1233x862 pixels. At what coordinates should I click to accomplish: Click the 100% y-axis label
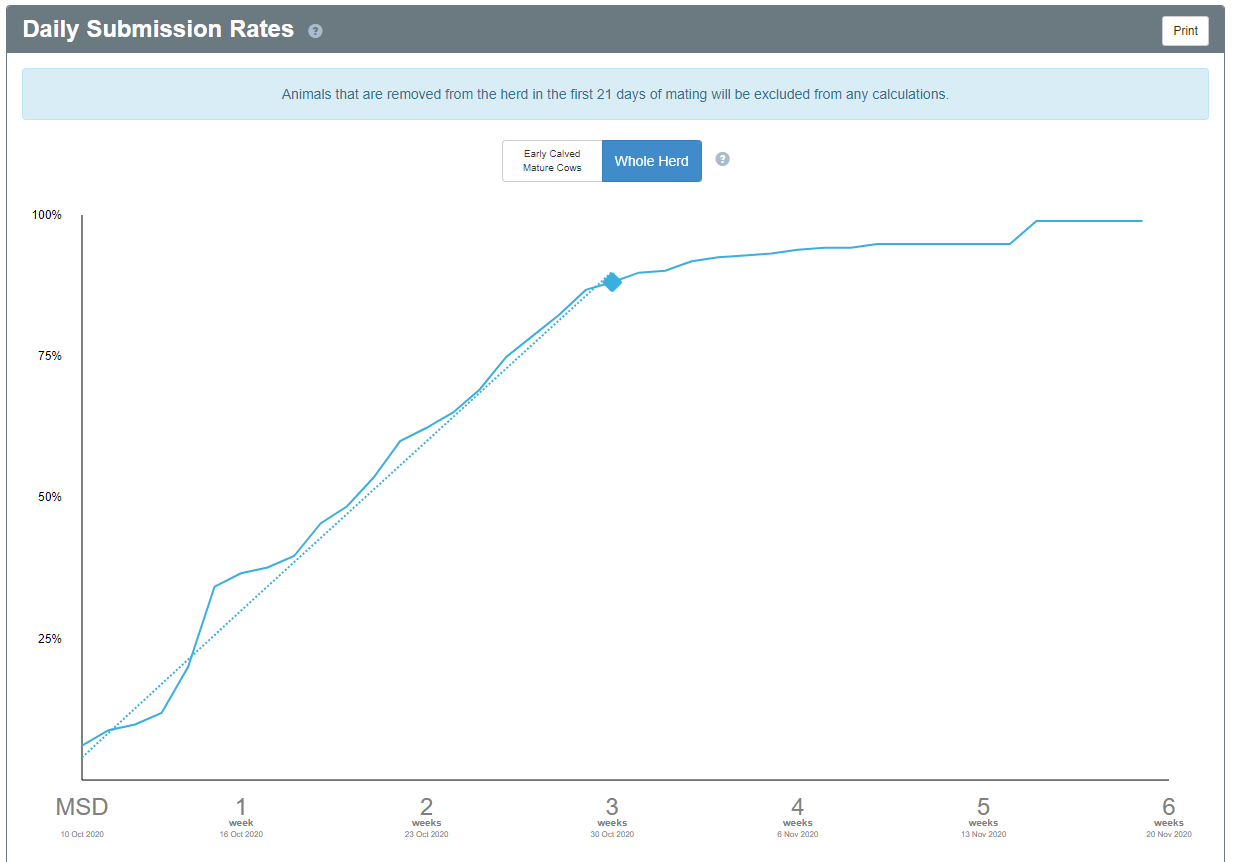[47, 215]
